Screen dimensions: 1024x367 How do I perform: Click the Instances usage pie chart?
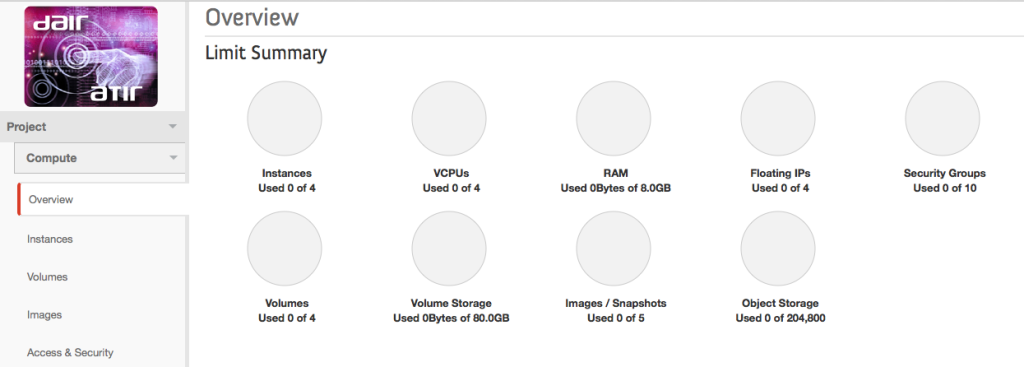tap(284, 118)
